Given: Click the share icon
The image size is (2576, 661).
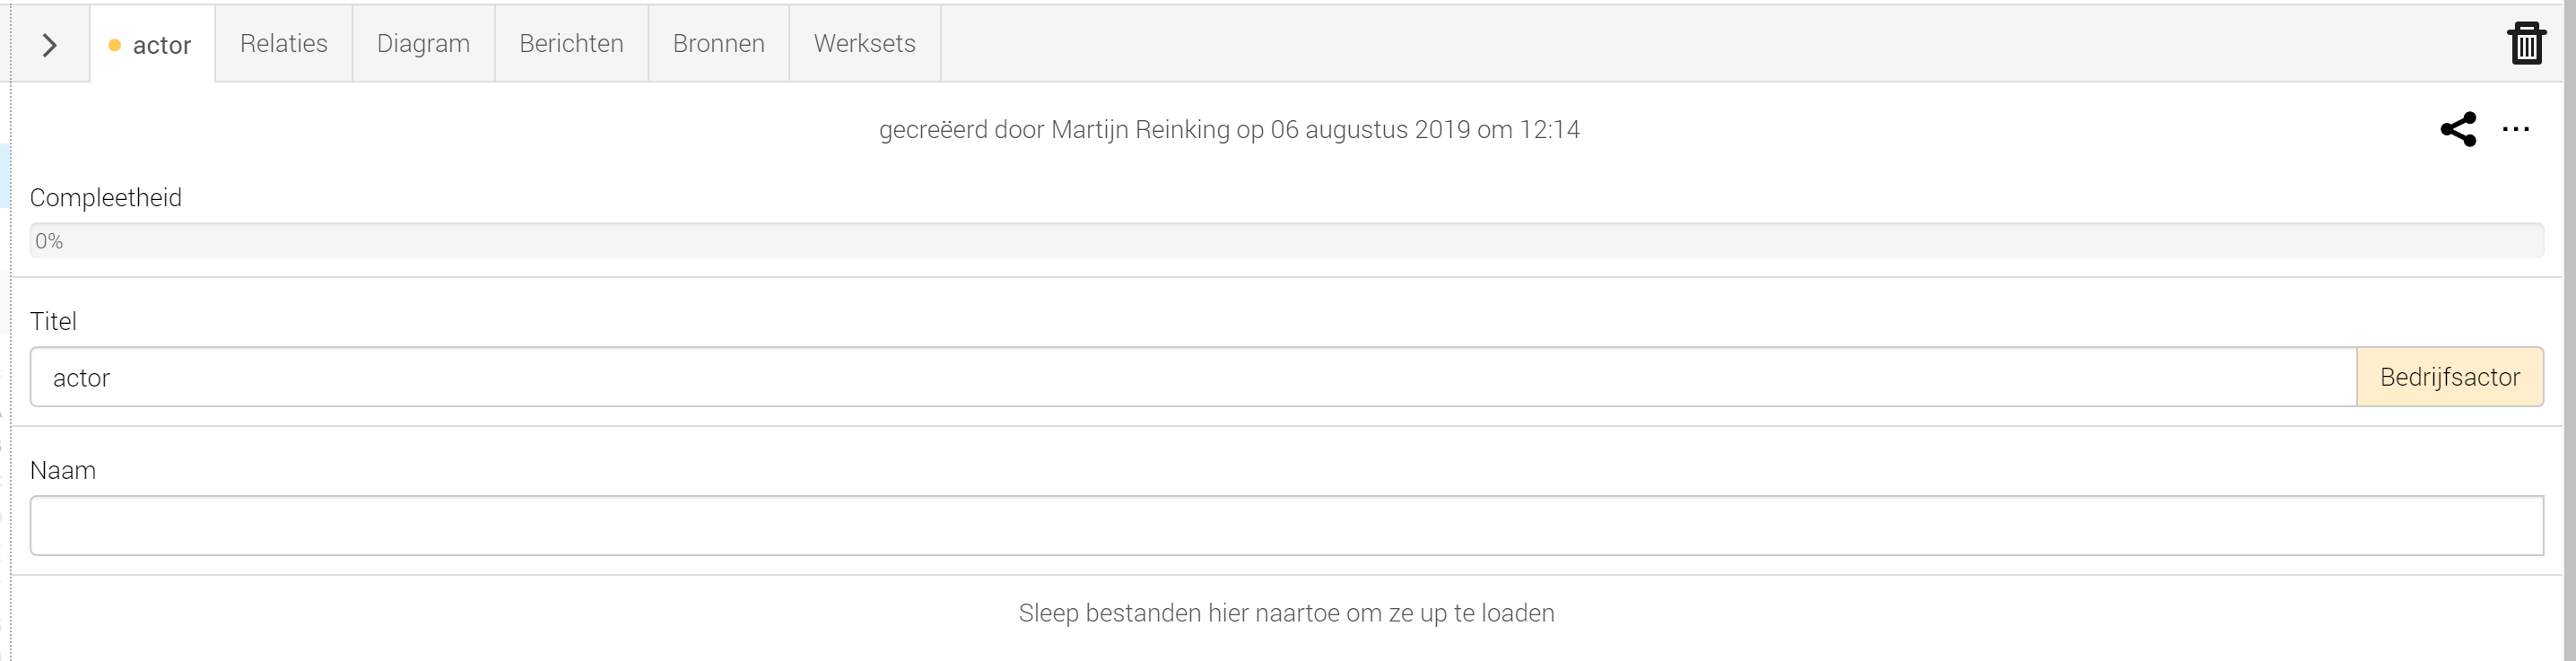Looking at the screenshot, I should tap(2458, 129).
